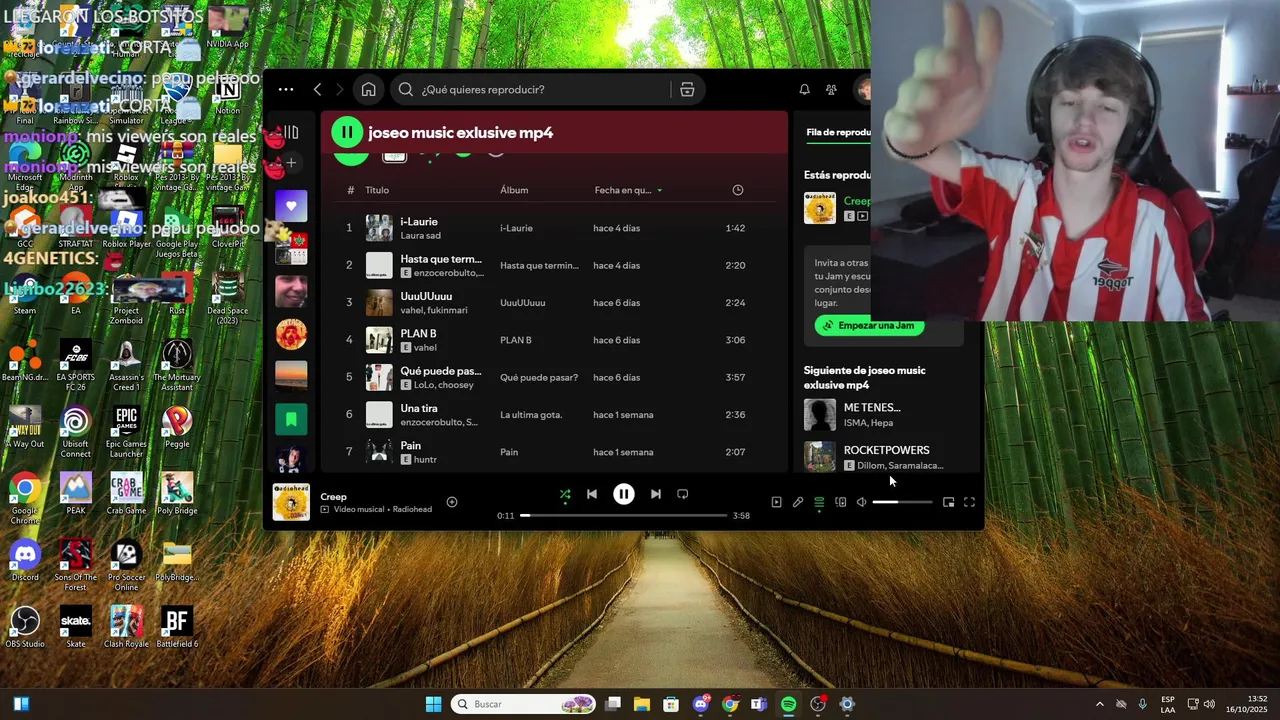
Task: Open Steam desktop shortcut
Action: point(25,292)
